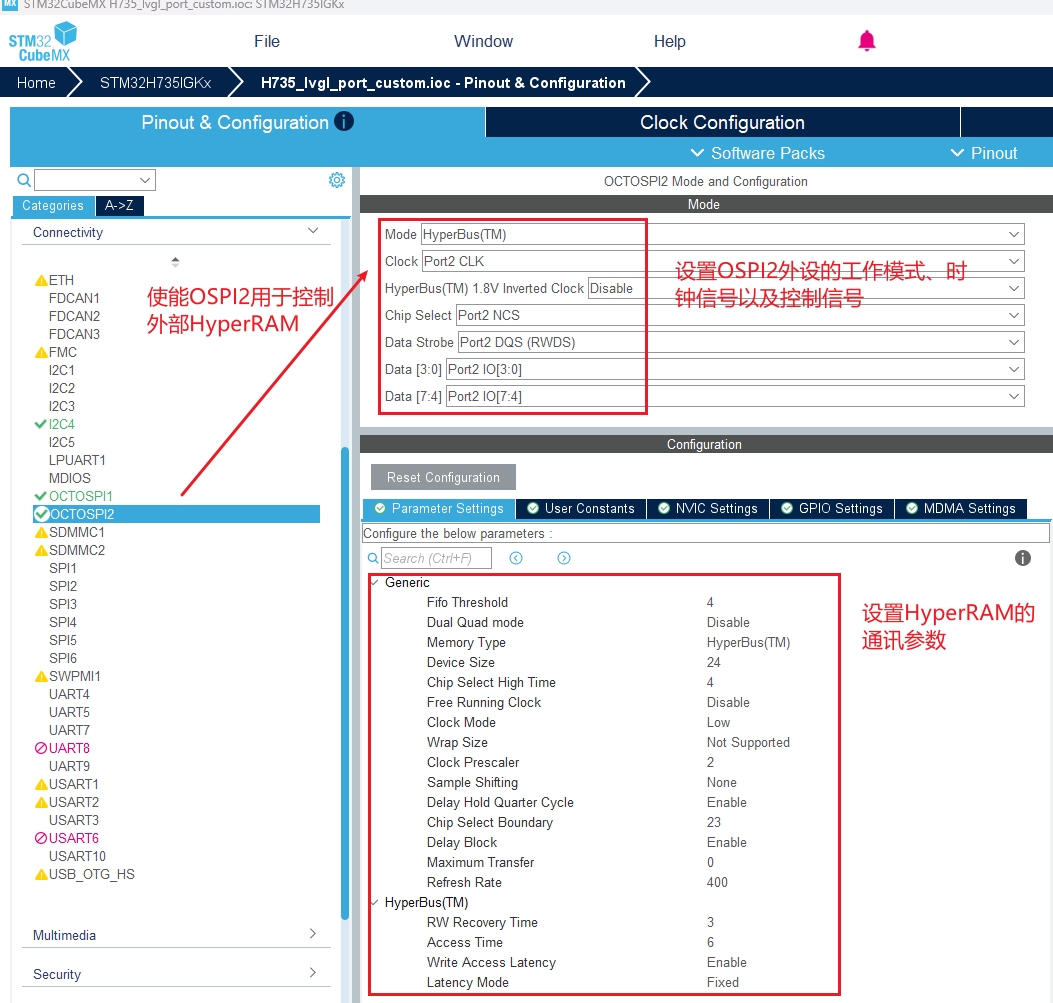The height and width of the screenshot is (1003, 1053).
Task: Select the Fifo Threshold value 4
Action: pyautogui.click(x=710, y=602)
